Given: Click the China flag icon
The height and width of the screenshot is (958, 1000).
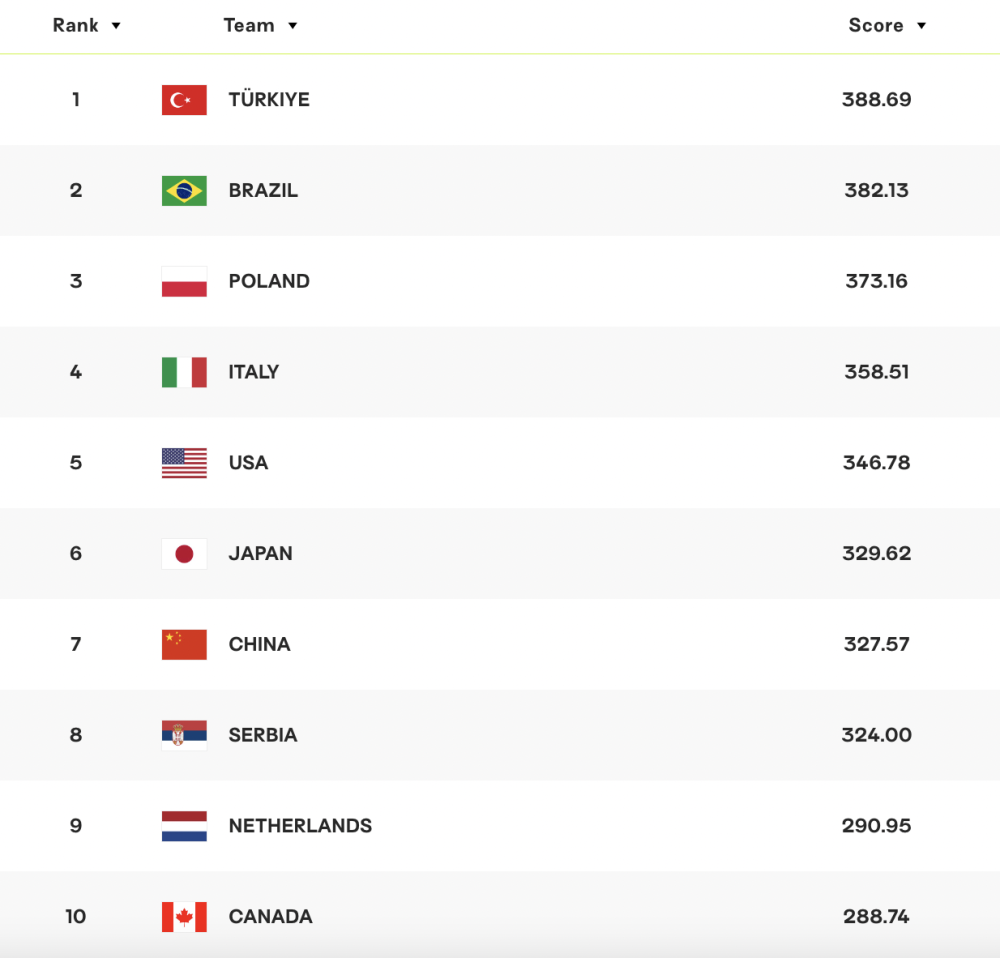Looking at the screenshot, I should point(184,645).
